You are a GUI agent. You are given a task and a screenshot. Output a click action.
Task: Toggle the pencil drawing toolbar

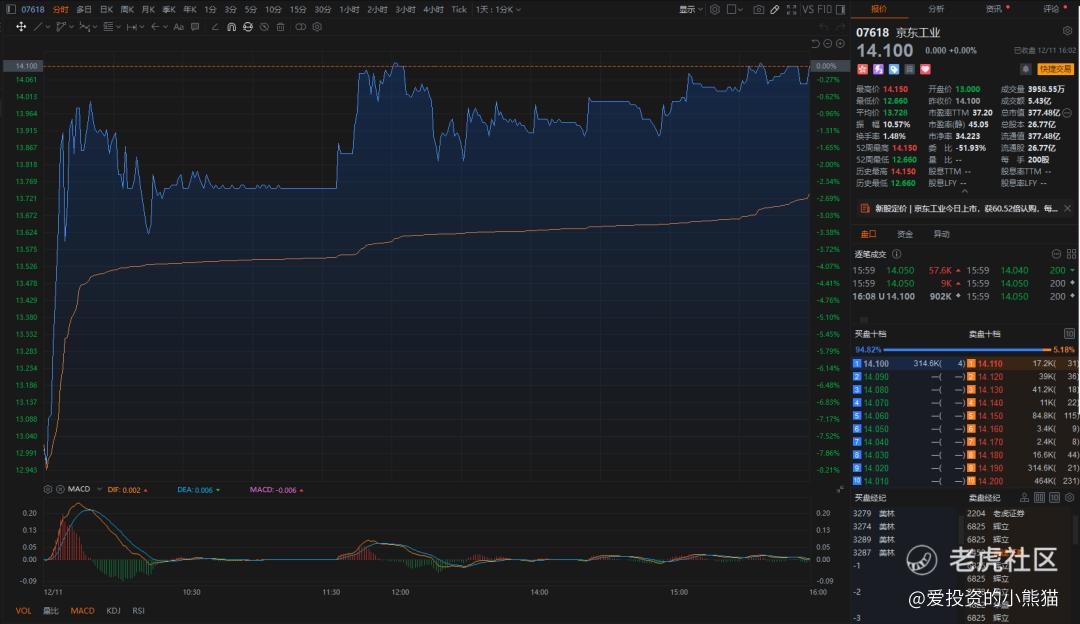point(775,10)
